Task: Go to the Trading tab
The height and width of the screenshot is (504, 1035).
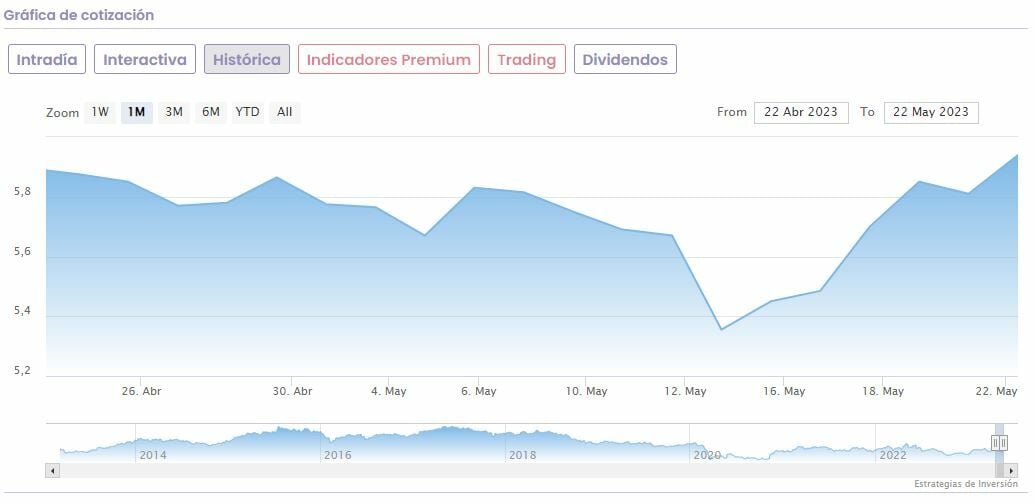Action: [526, 59]
